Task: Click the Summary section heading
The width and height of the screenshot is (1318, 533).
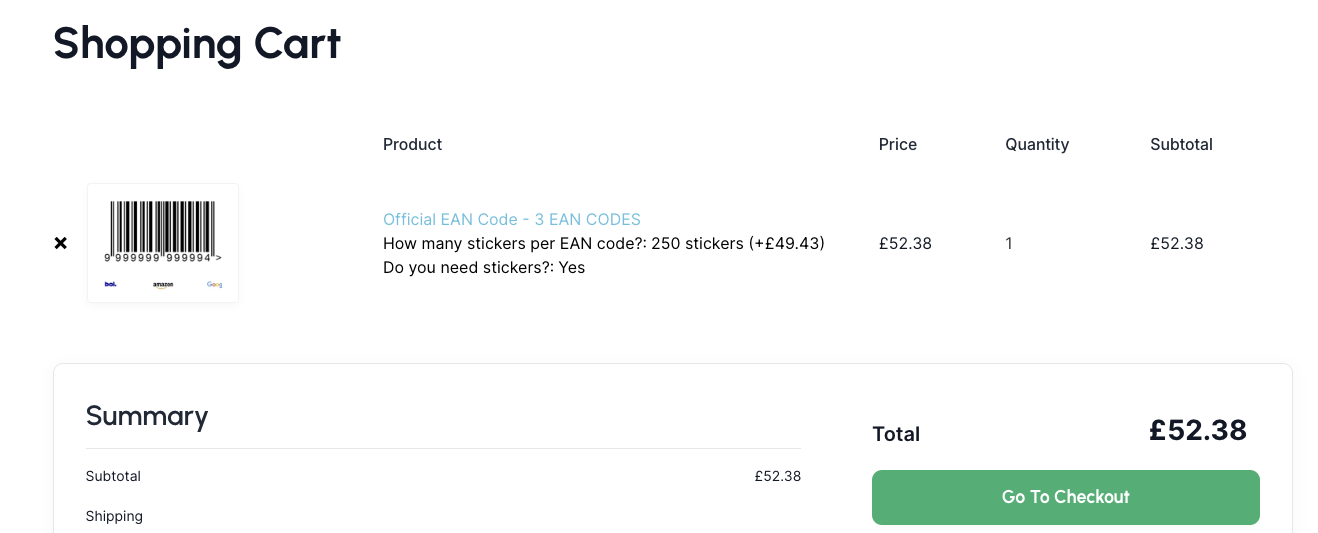Action: pos(147,416)
